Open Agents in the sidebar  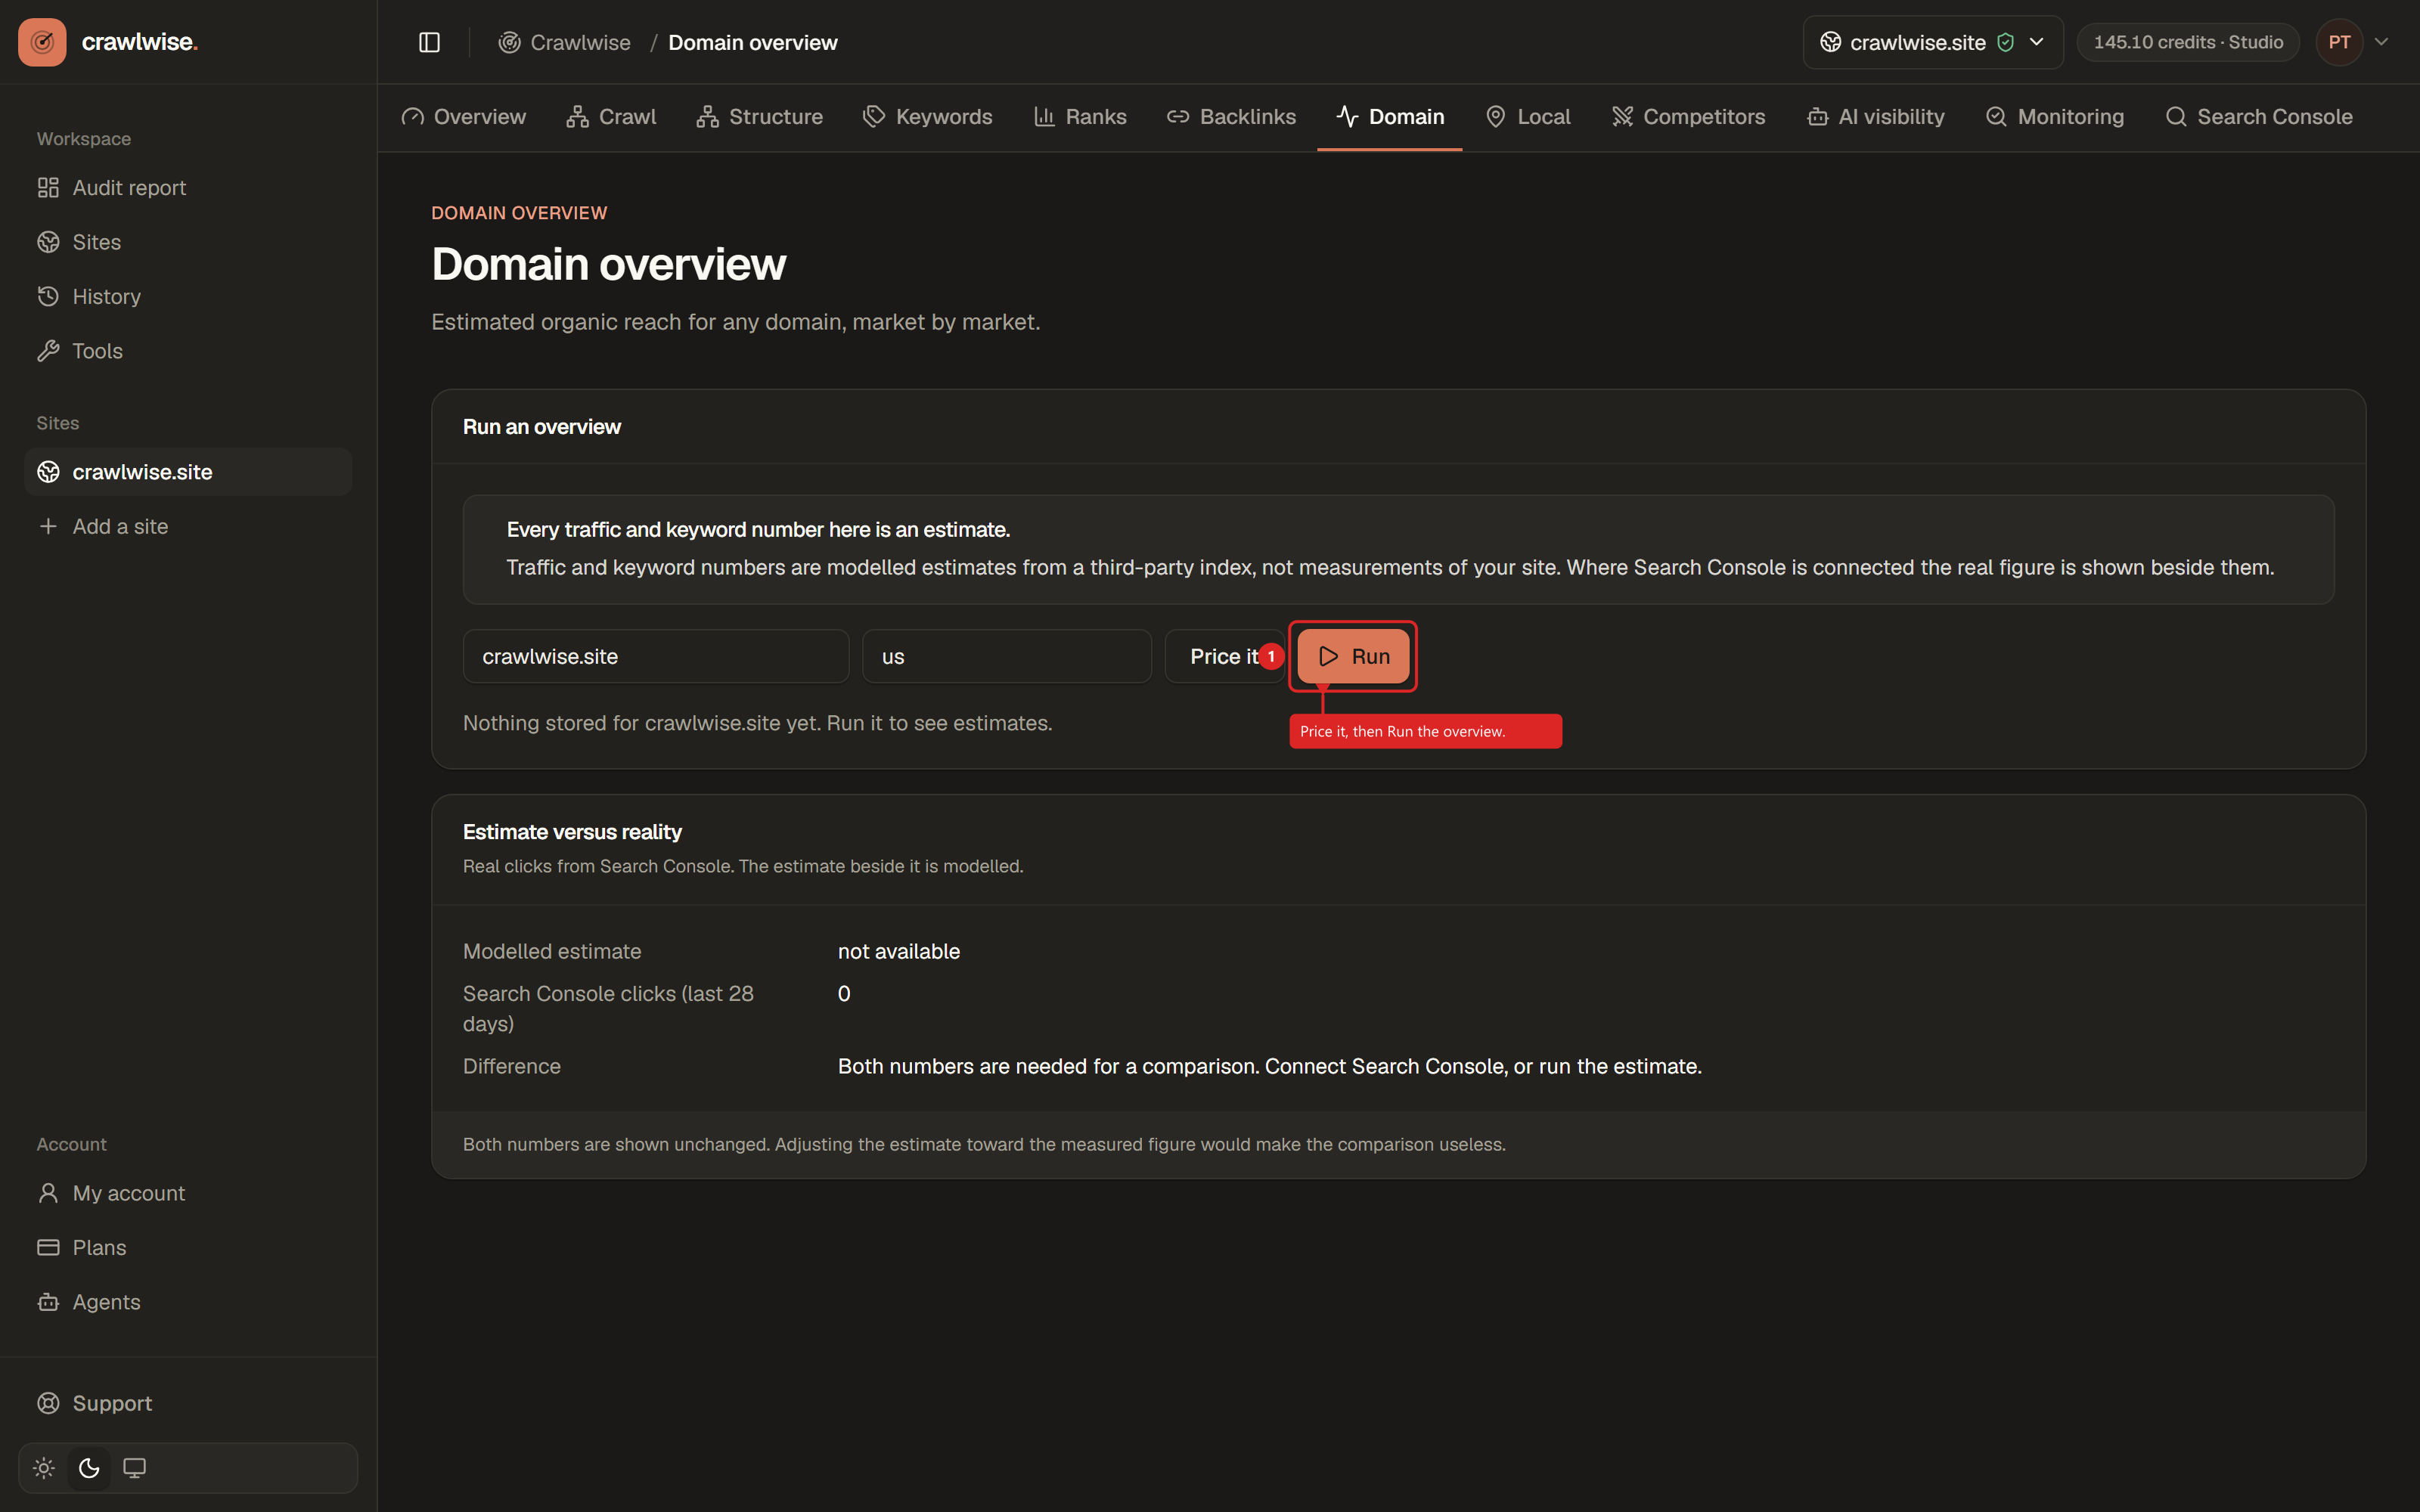click(x=188, y=1302)
